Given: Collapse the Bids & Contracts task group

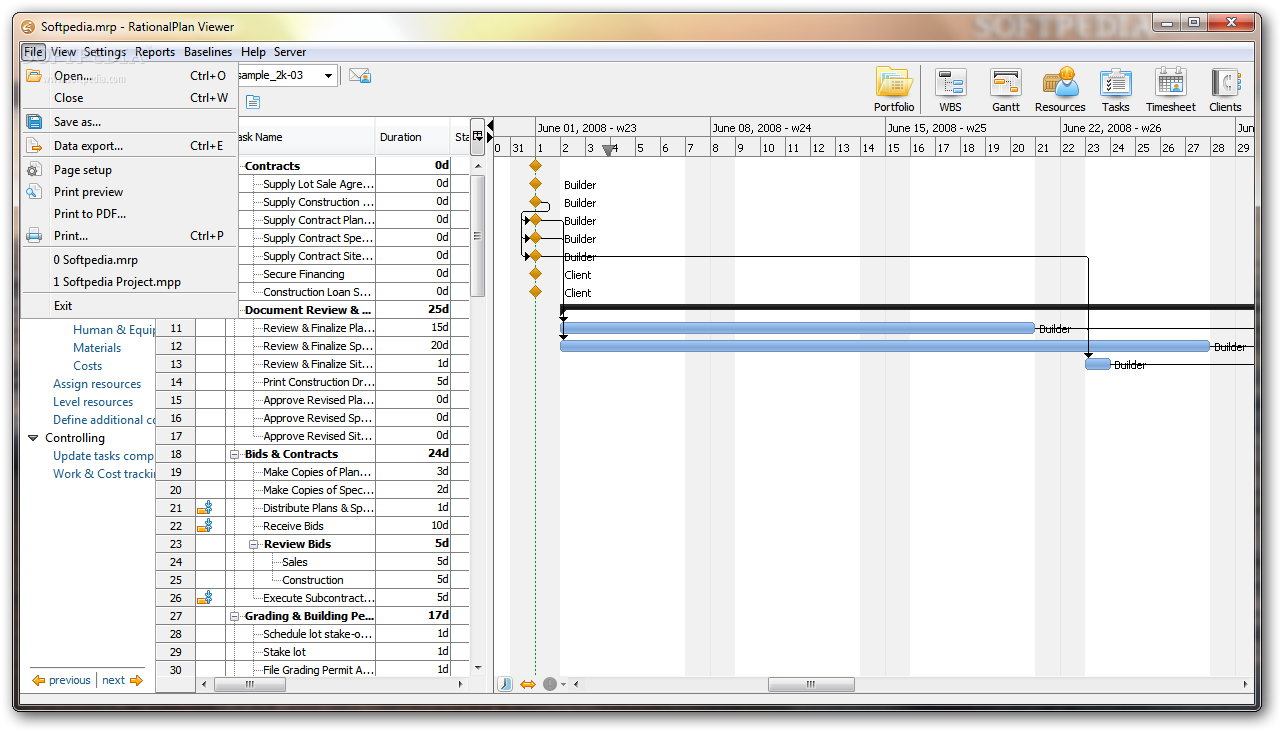Looking at the screenshot, I should [x=235, y=454].
